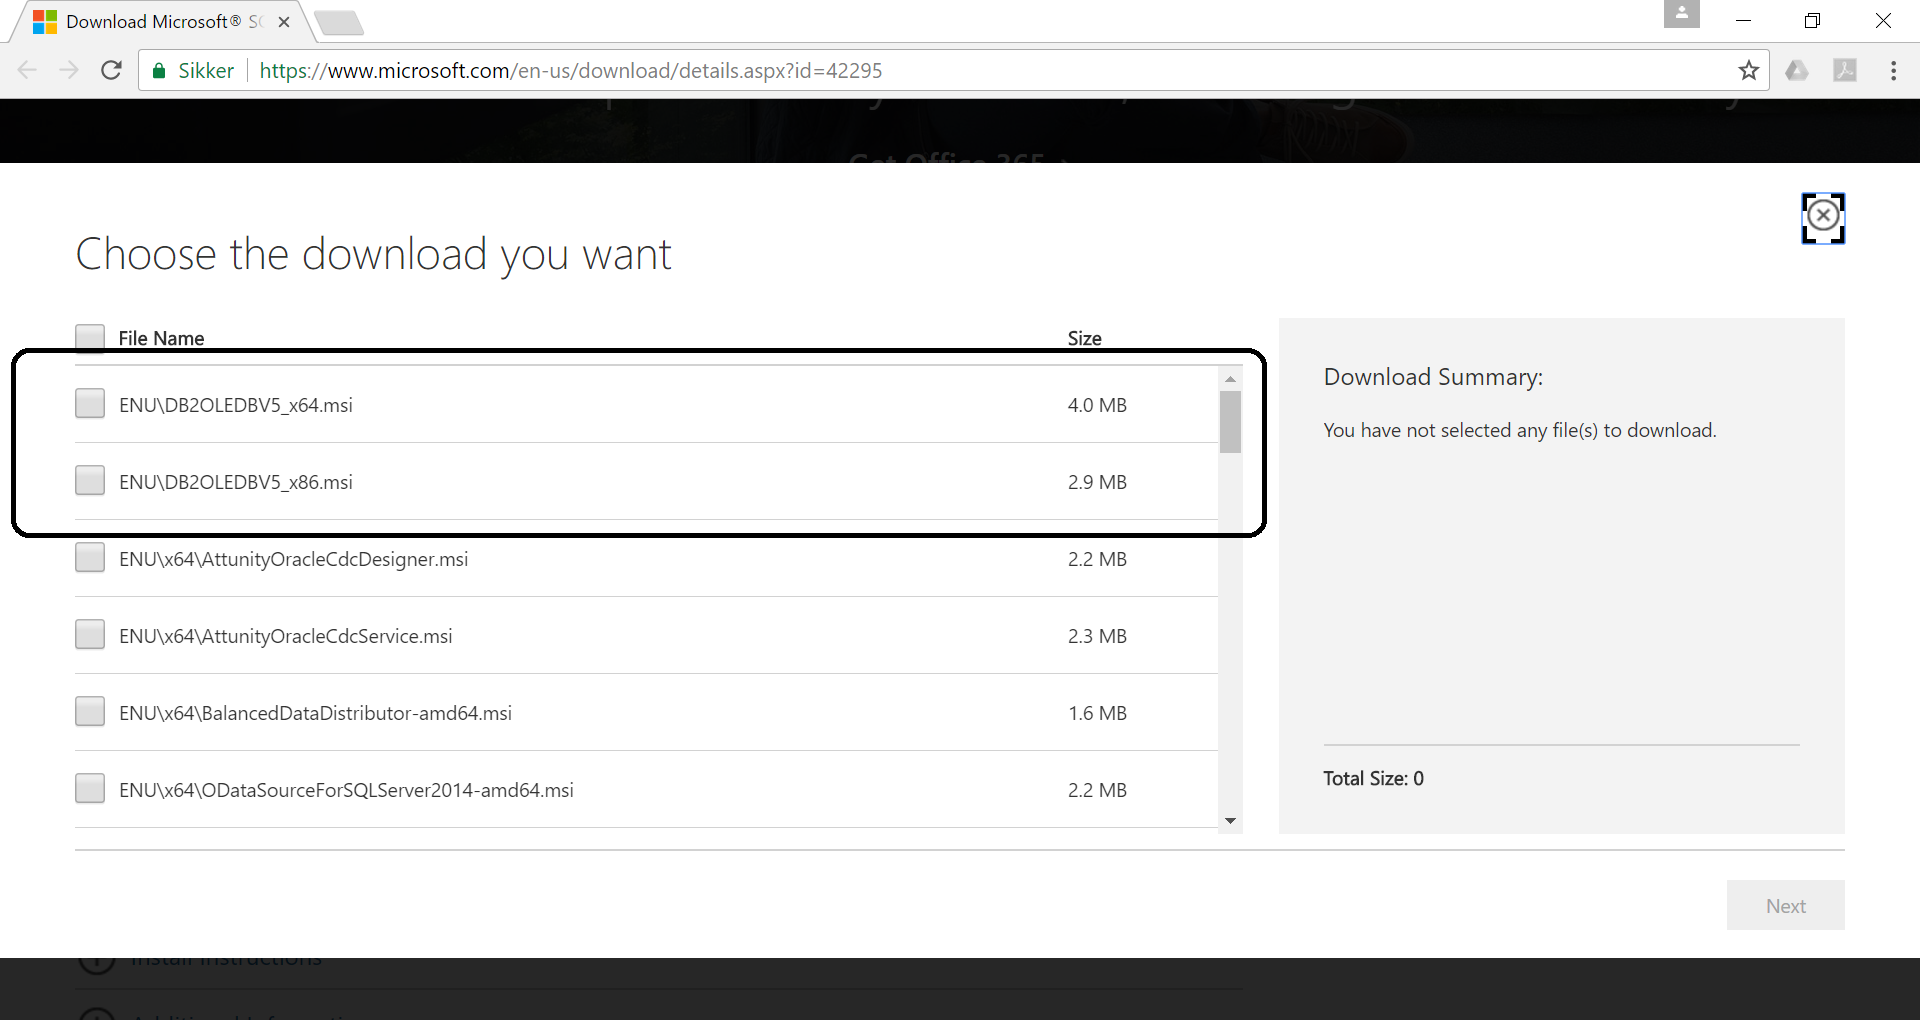View the secure lock site info
Image resolution: width=1920 pixels, height=1020 pixels.
coord(193,70)
